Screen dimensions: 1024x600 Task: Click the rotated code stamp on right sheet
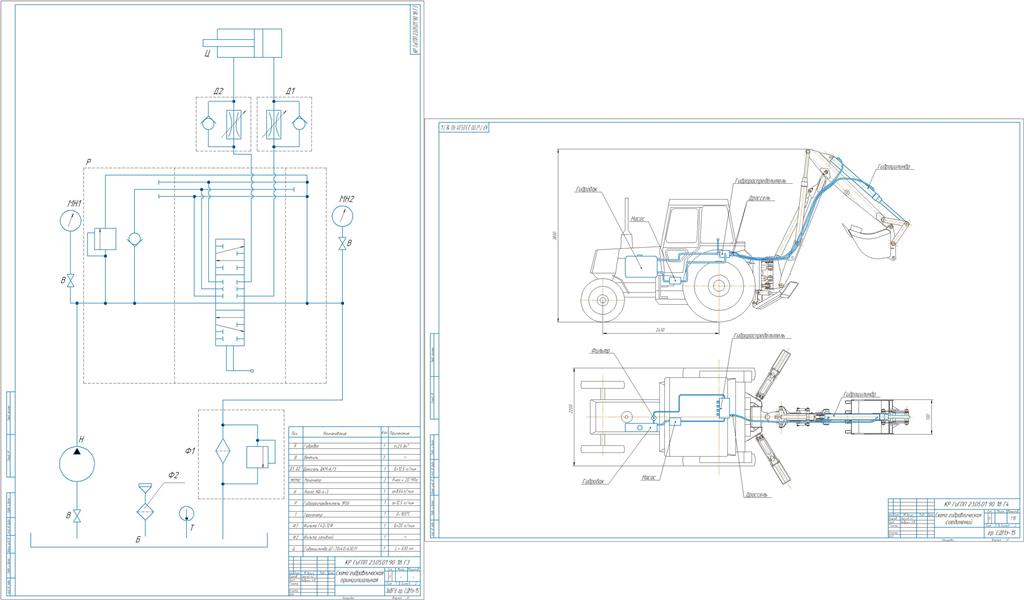[464, 127]
